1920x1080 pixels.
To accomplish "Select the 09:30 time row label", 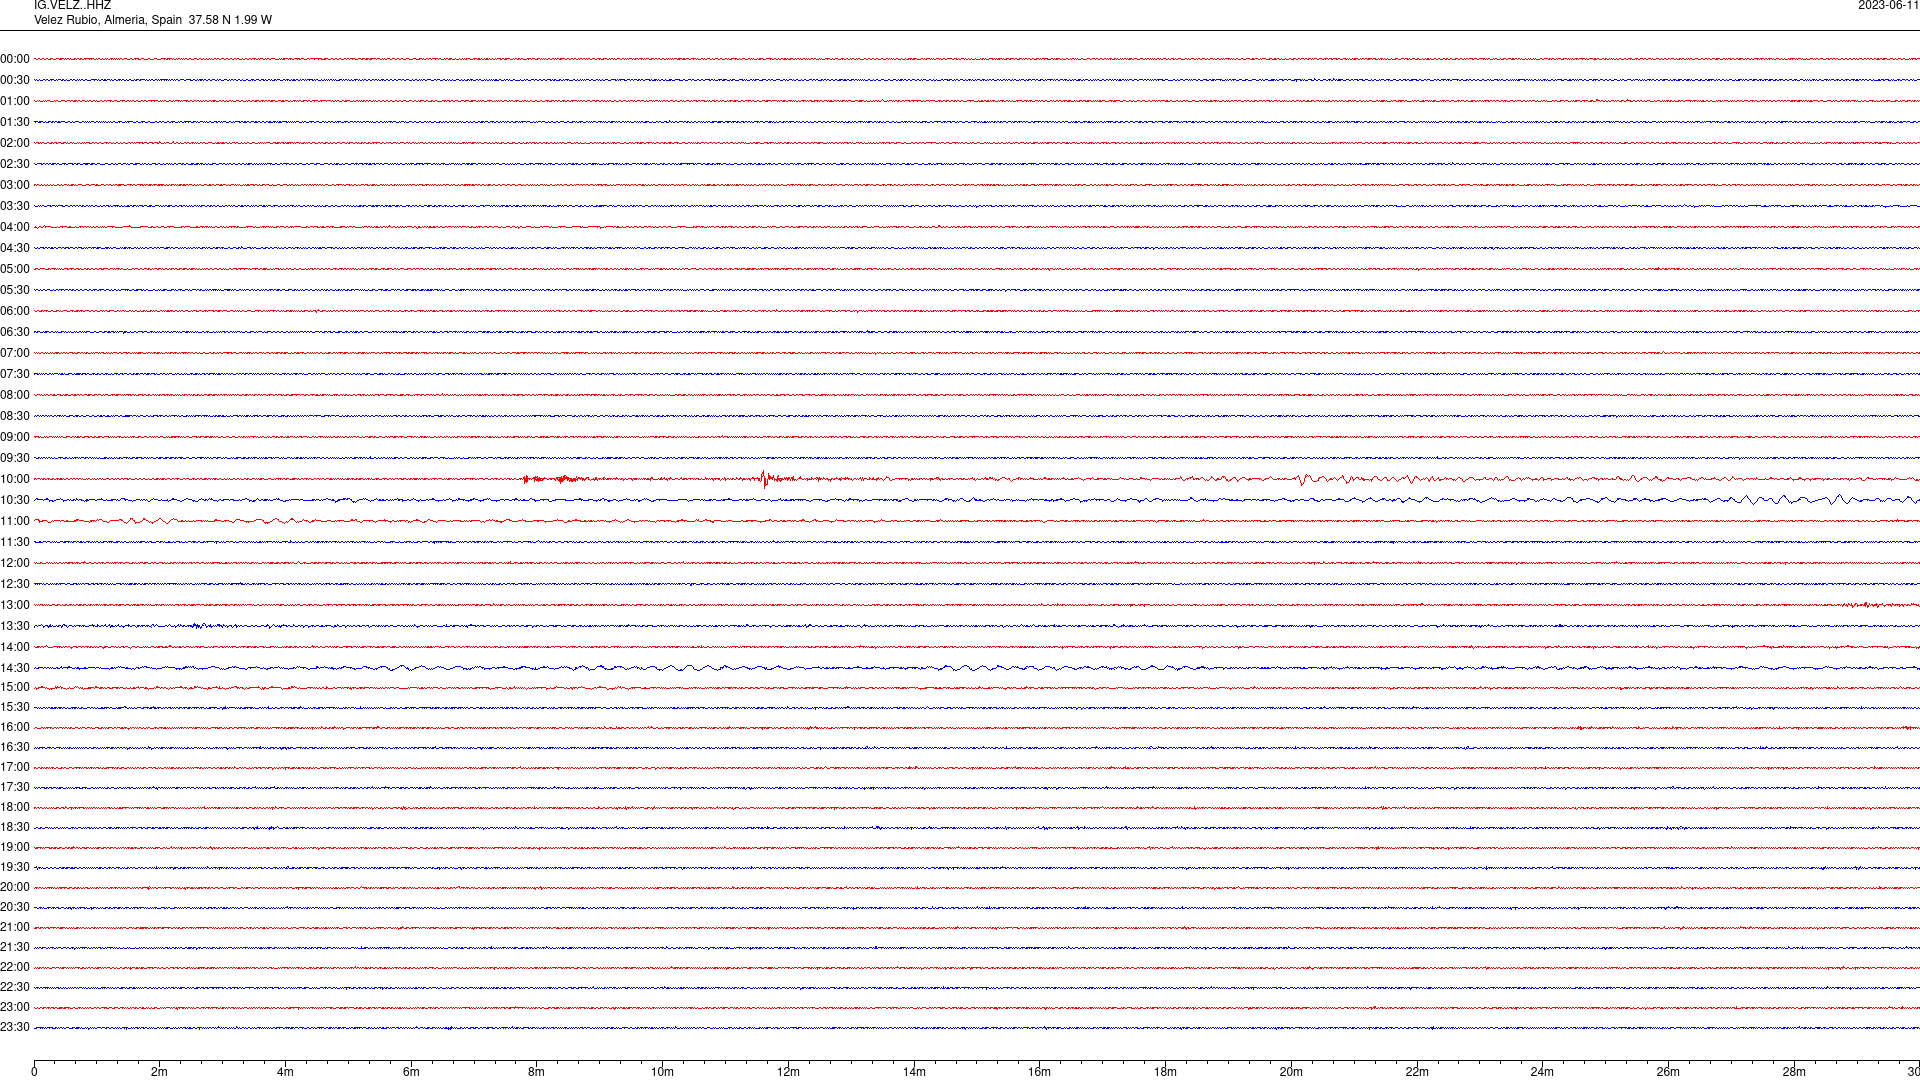I will [x=15, y=458].
